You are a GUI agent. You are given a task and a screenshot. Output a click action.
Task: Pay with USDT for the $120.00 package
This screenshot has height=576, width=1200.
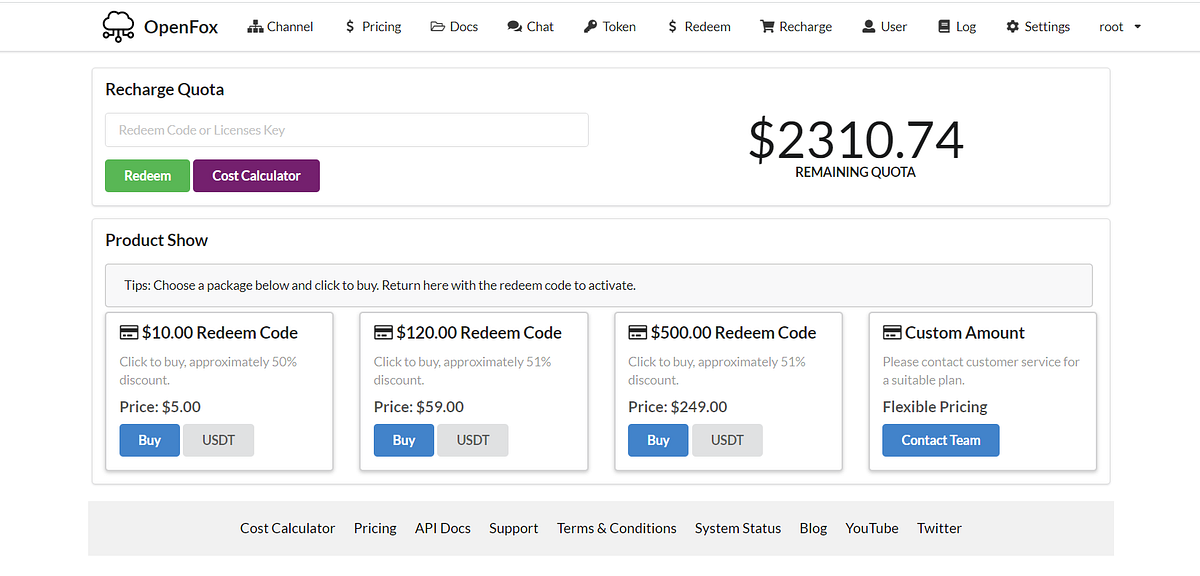(x=472, y=440)
